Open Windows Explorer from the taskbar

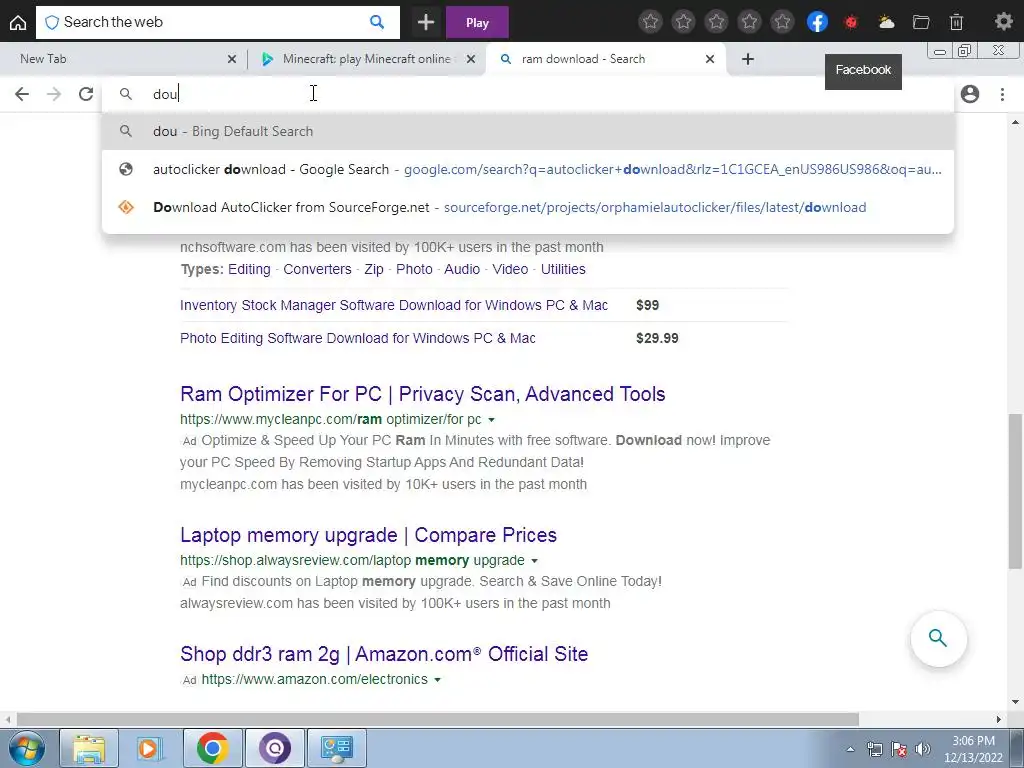coord(89,748)
